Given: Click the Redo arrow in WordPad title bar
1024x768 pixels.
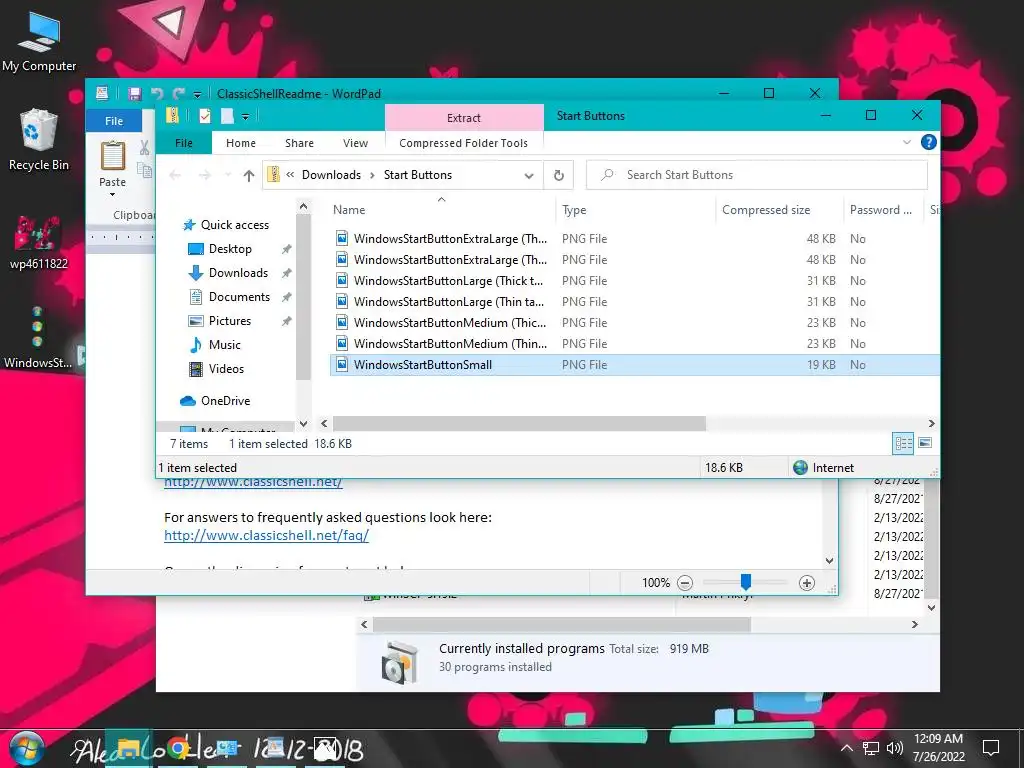Looking at the screenshot, I should (178, 93).
